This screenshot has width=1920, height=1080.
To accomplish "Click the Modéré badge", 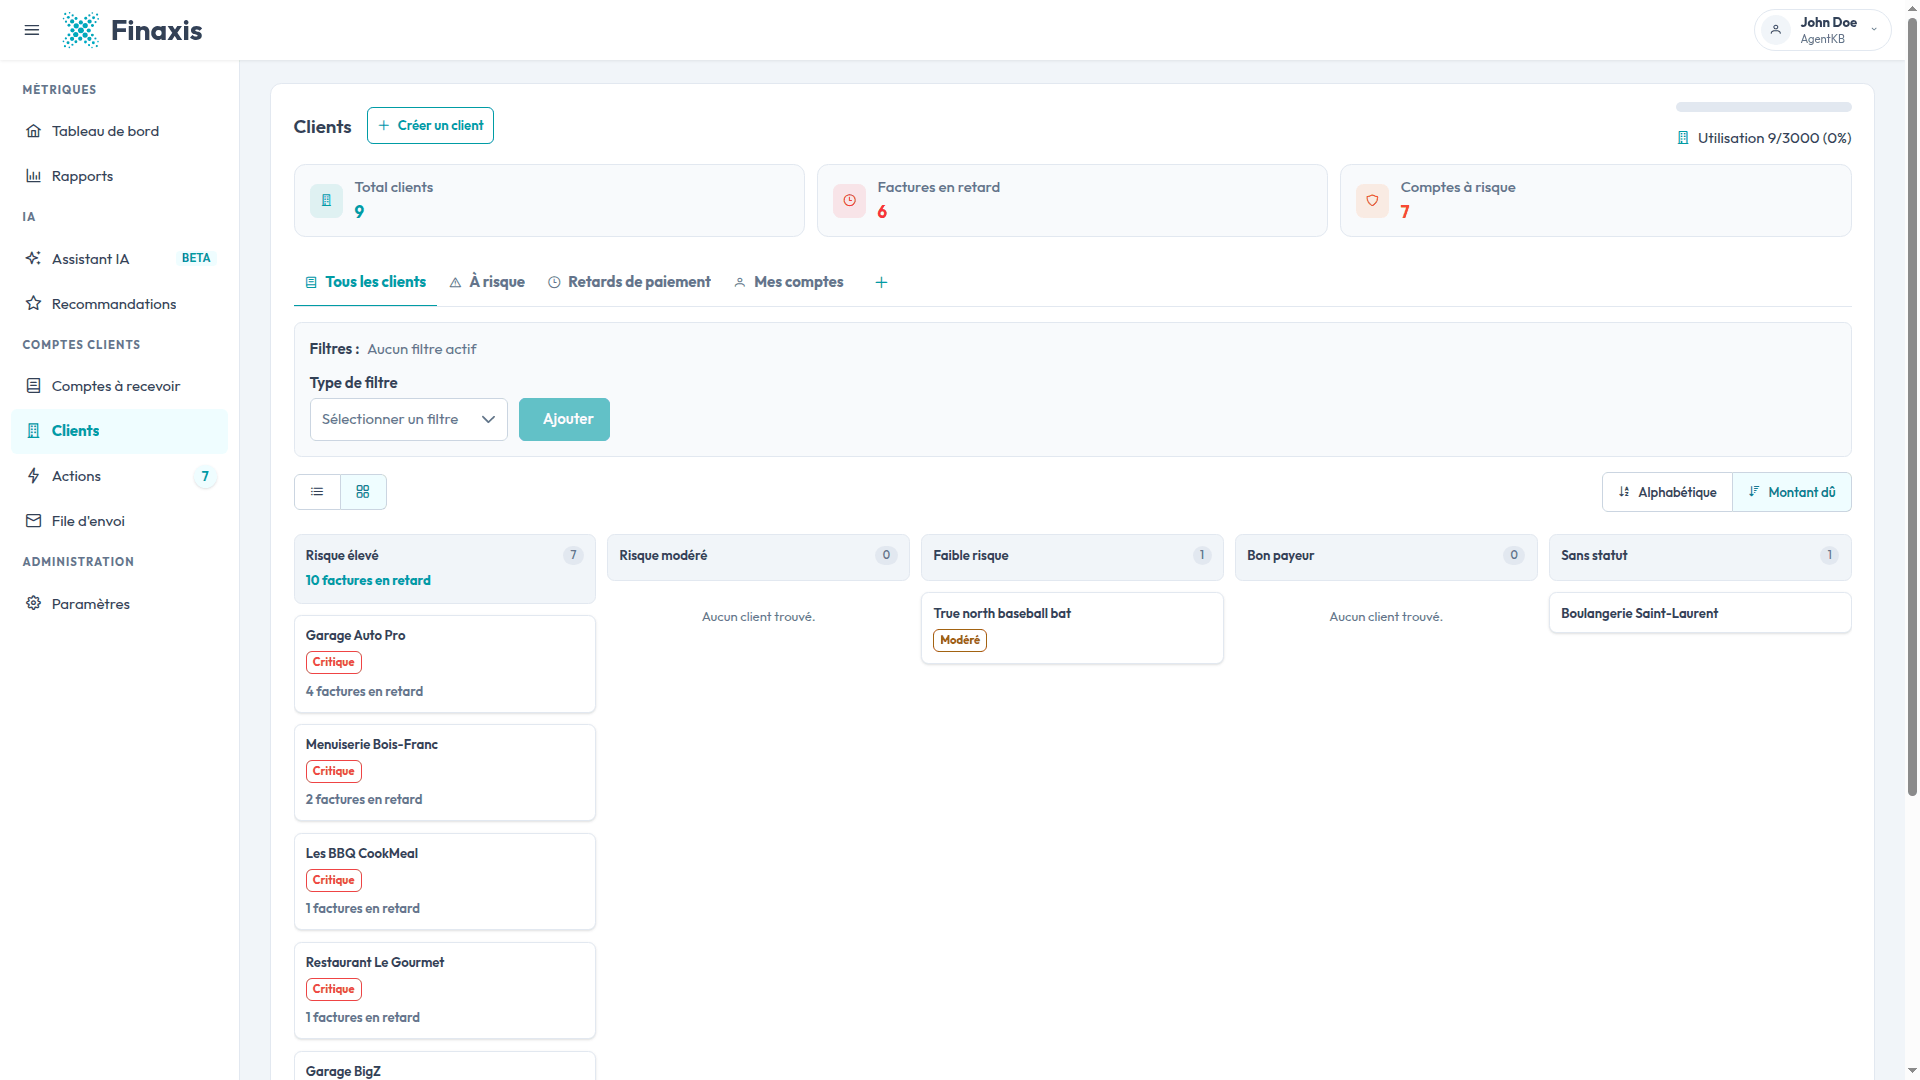I will [960, 640].
